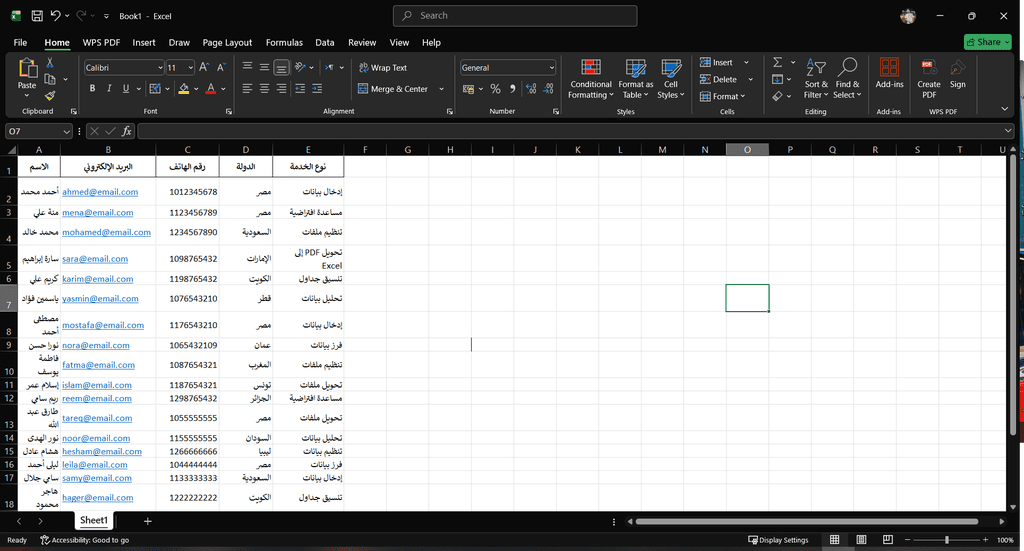Toggle Italic formatting

pyautogui.click(x=110, y=89)
